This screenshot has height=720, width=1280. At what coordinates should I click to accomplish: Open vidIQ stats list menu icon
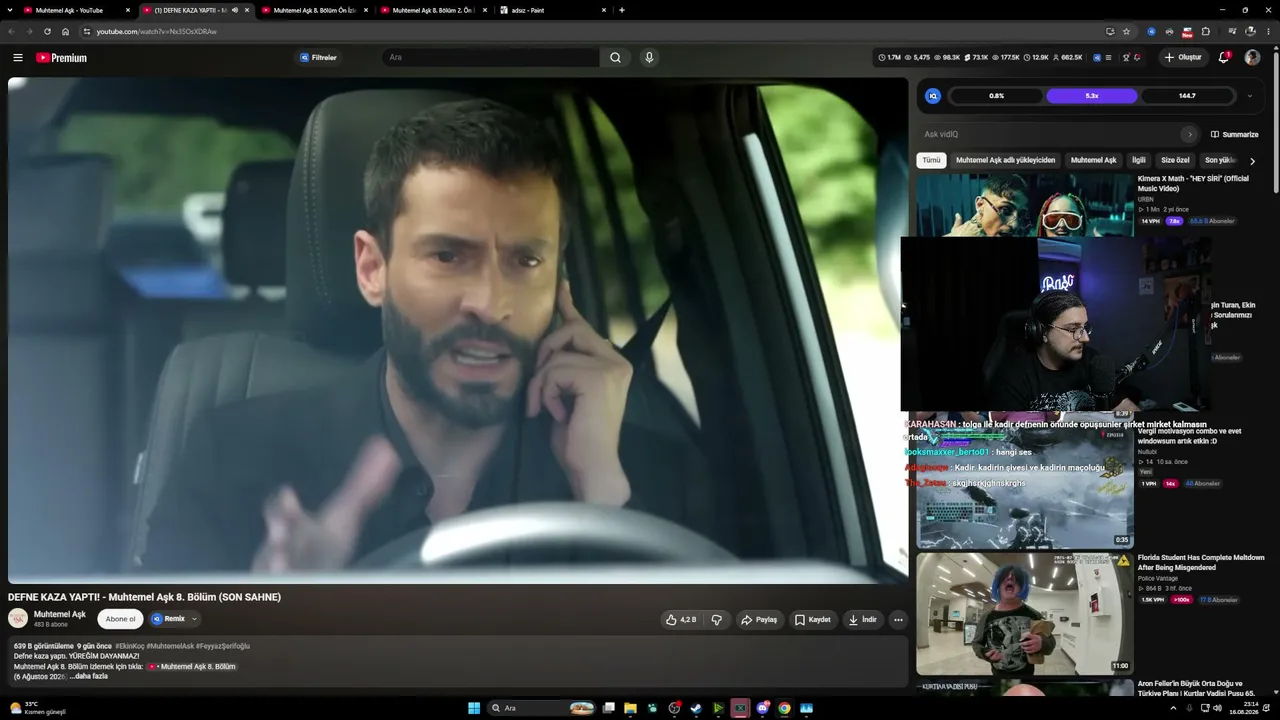pyautogui.click(x=1108, y=58)
